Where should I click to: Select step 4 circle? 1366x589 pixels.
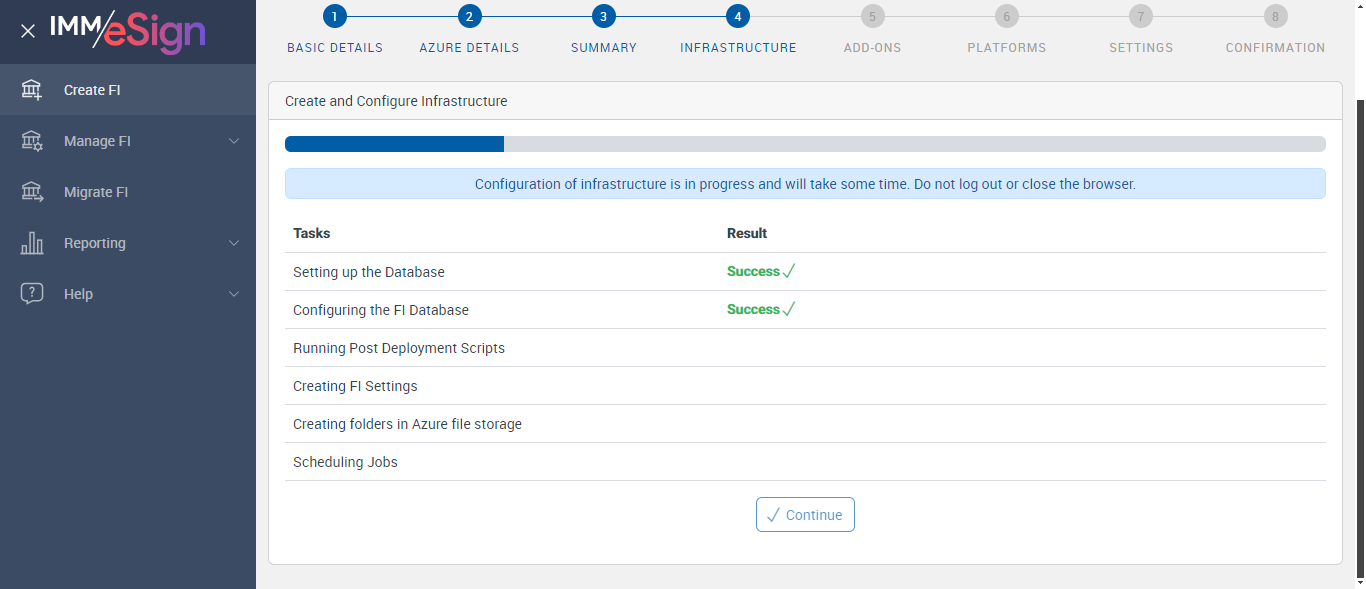737,16
